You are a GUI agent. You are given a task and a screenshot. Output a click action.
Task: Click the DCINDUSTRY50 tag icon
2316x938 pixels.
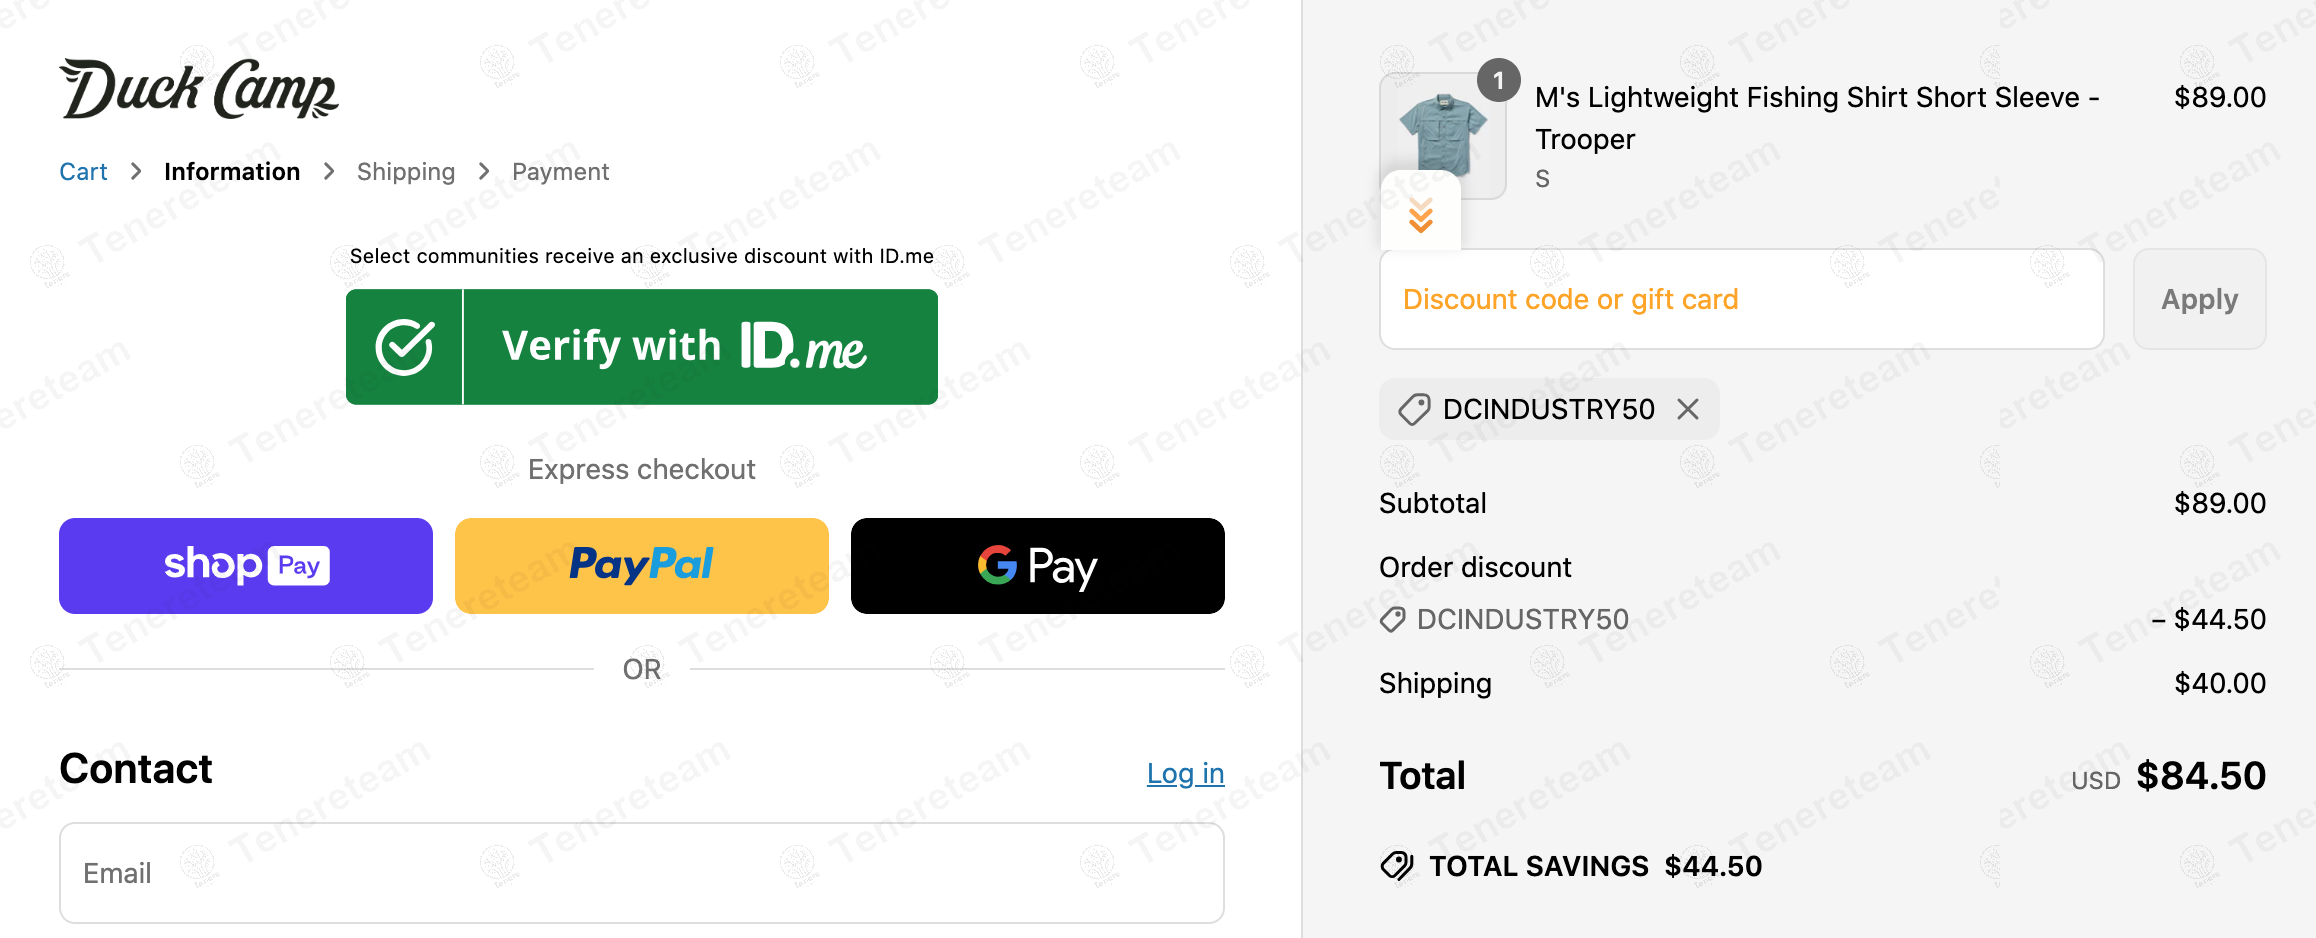click(1414, 409)
